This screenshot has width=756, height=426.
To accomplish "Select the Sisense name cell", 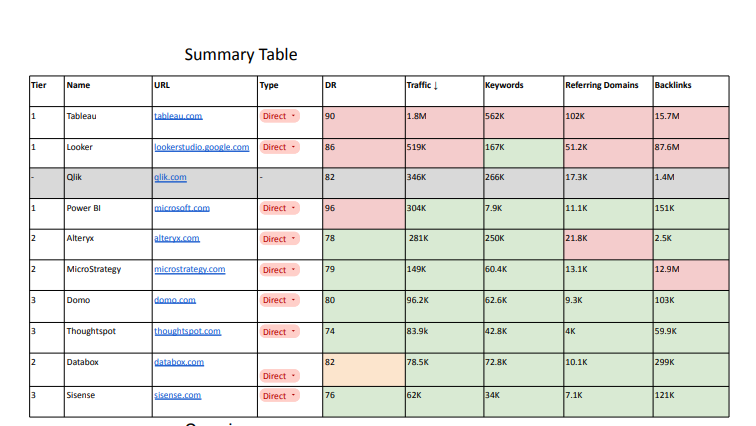I will click(x=108, y=402).
